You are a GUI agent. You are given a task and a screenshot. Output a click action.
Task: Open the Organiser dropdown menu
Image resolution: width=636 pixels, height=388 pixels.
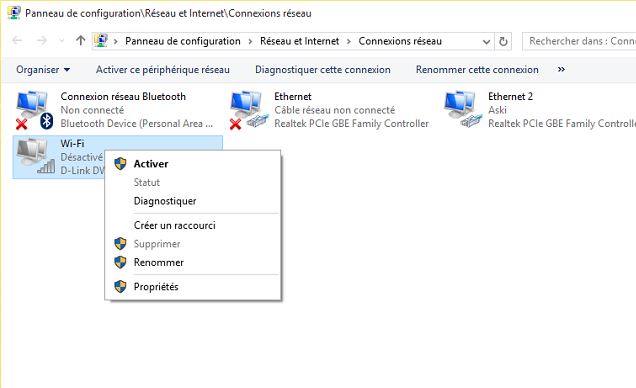(43, 70)
